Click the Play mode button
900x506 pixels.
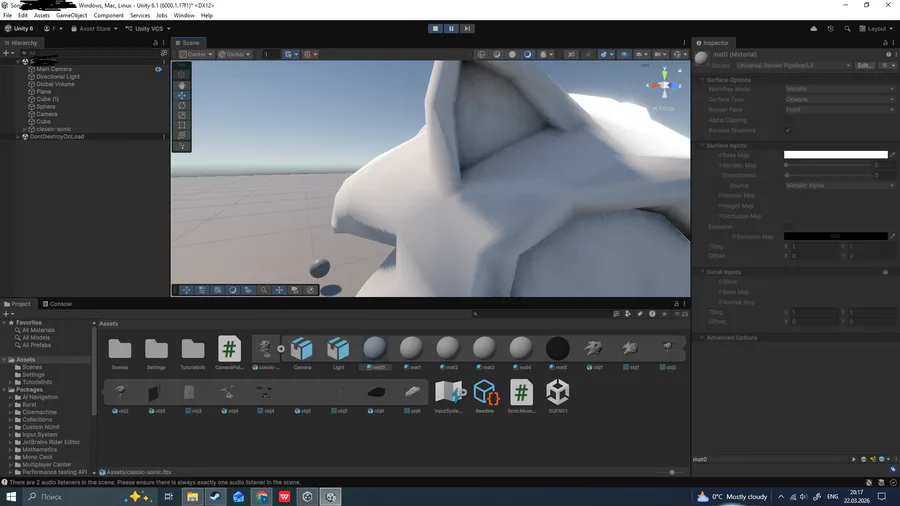(x=435, y=28)
